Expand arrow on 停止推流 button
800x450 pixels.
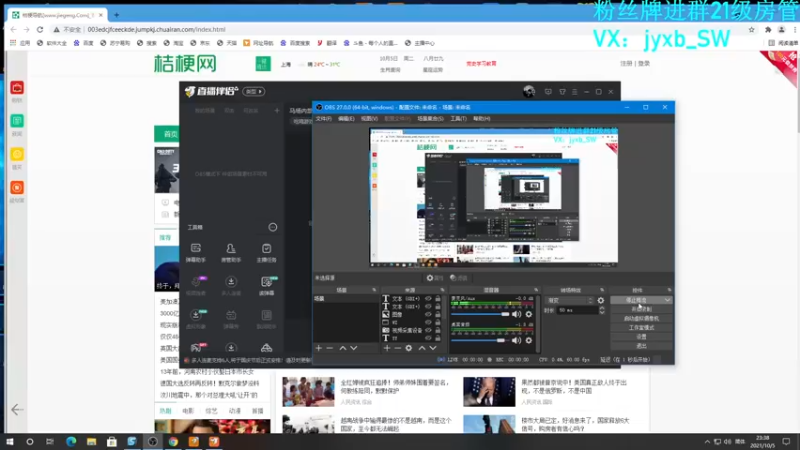[x=667, y=301]
